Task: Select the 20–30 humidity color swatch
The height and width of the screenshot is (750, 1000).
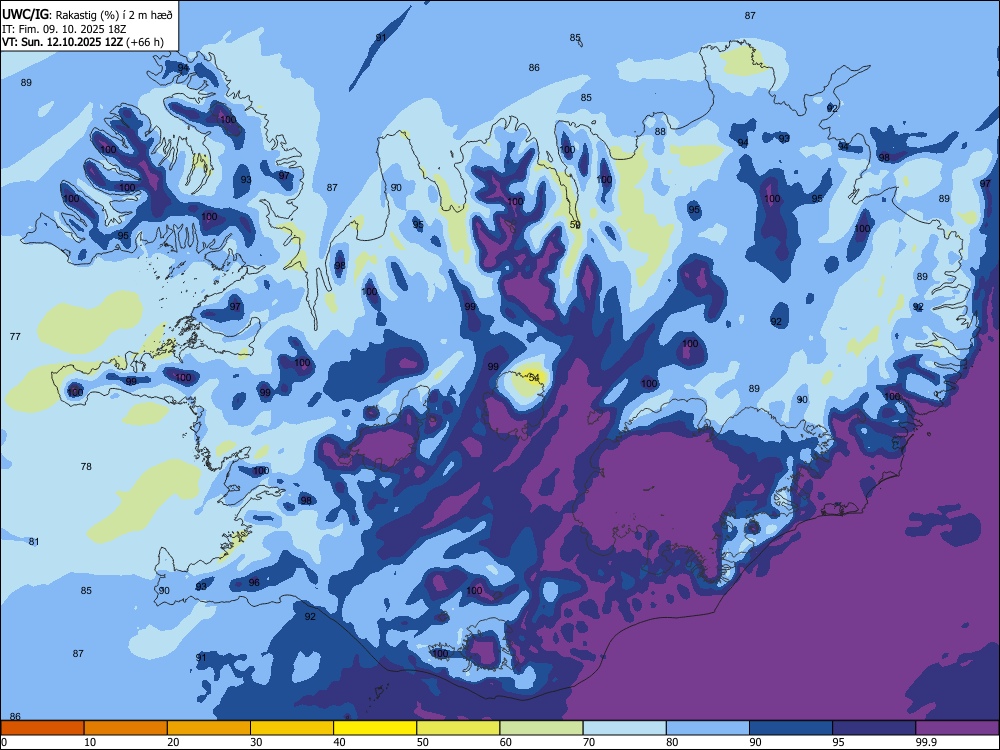Action: pos(209,728)
